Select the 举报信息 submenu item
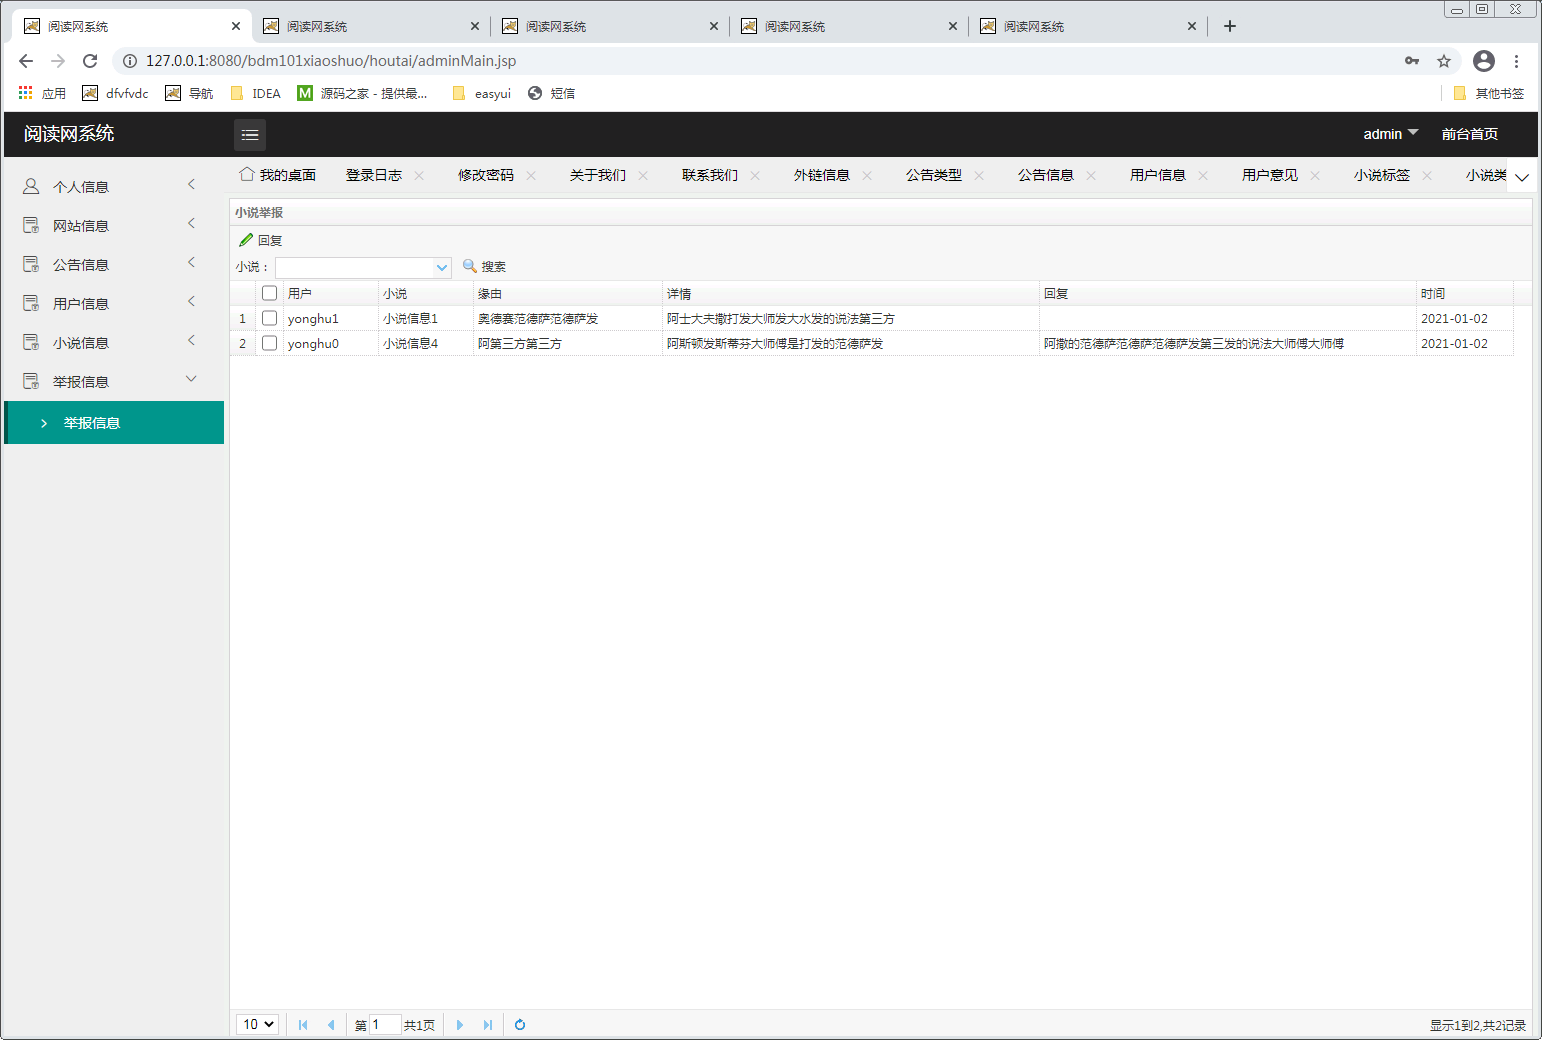 point(114,423)
